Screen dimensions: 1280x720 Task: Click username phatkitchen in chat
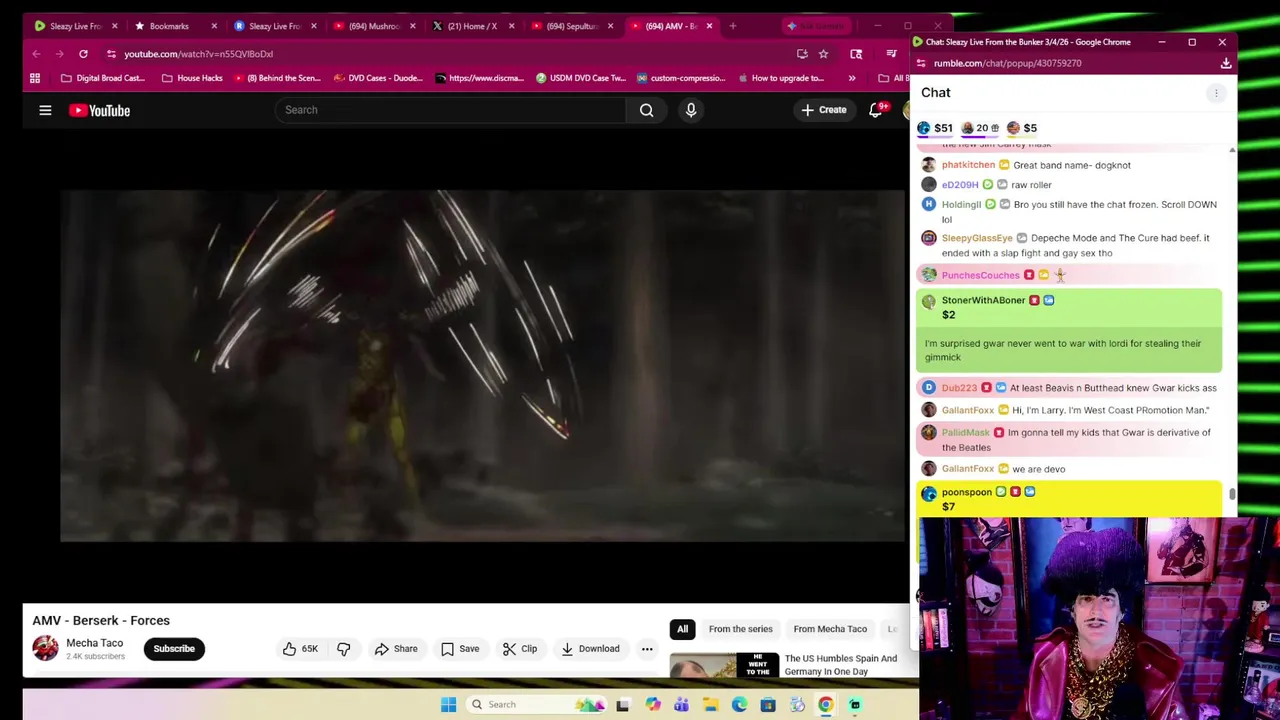968,165
